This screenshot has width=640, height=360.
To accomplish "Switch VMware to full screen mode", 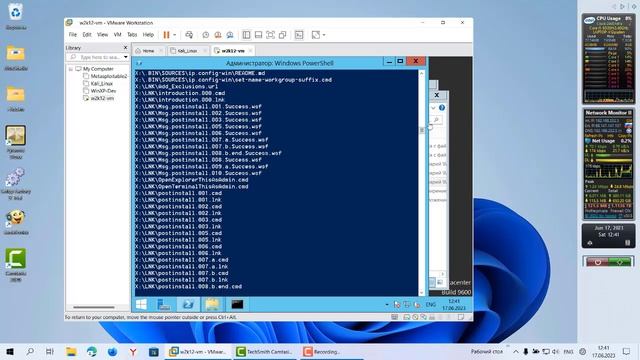I will pos(270,35).
